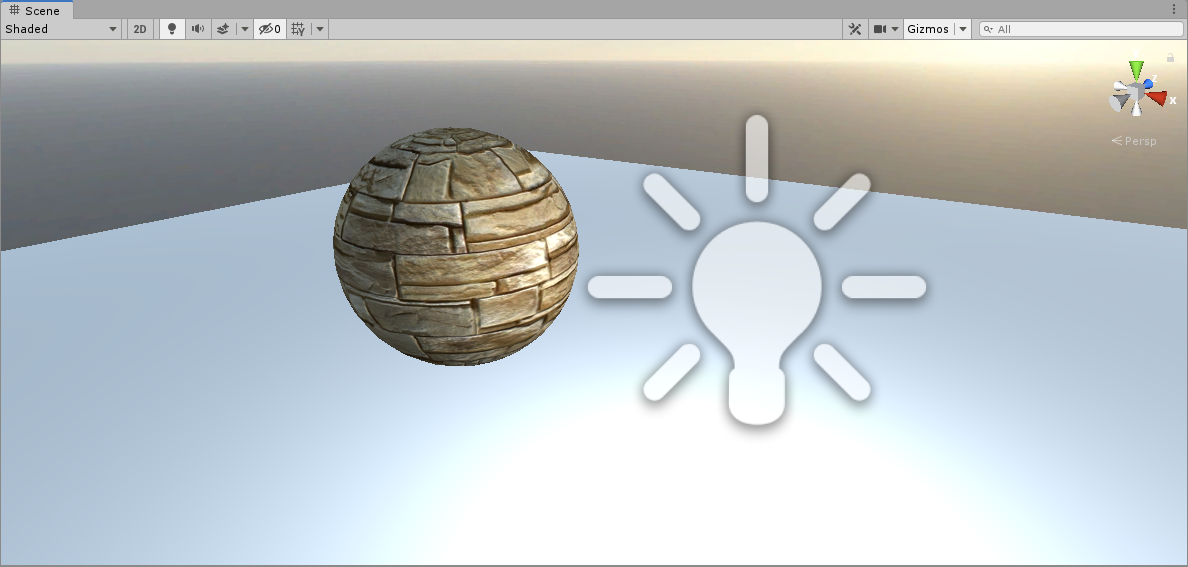The height and width of the screenshot is (567, 1188).
Task: Toggle hidden objects scene visibility
Action: pyautogui.click(x=270, y=29)
